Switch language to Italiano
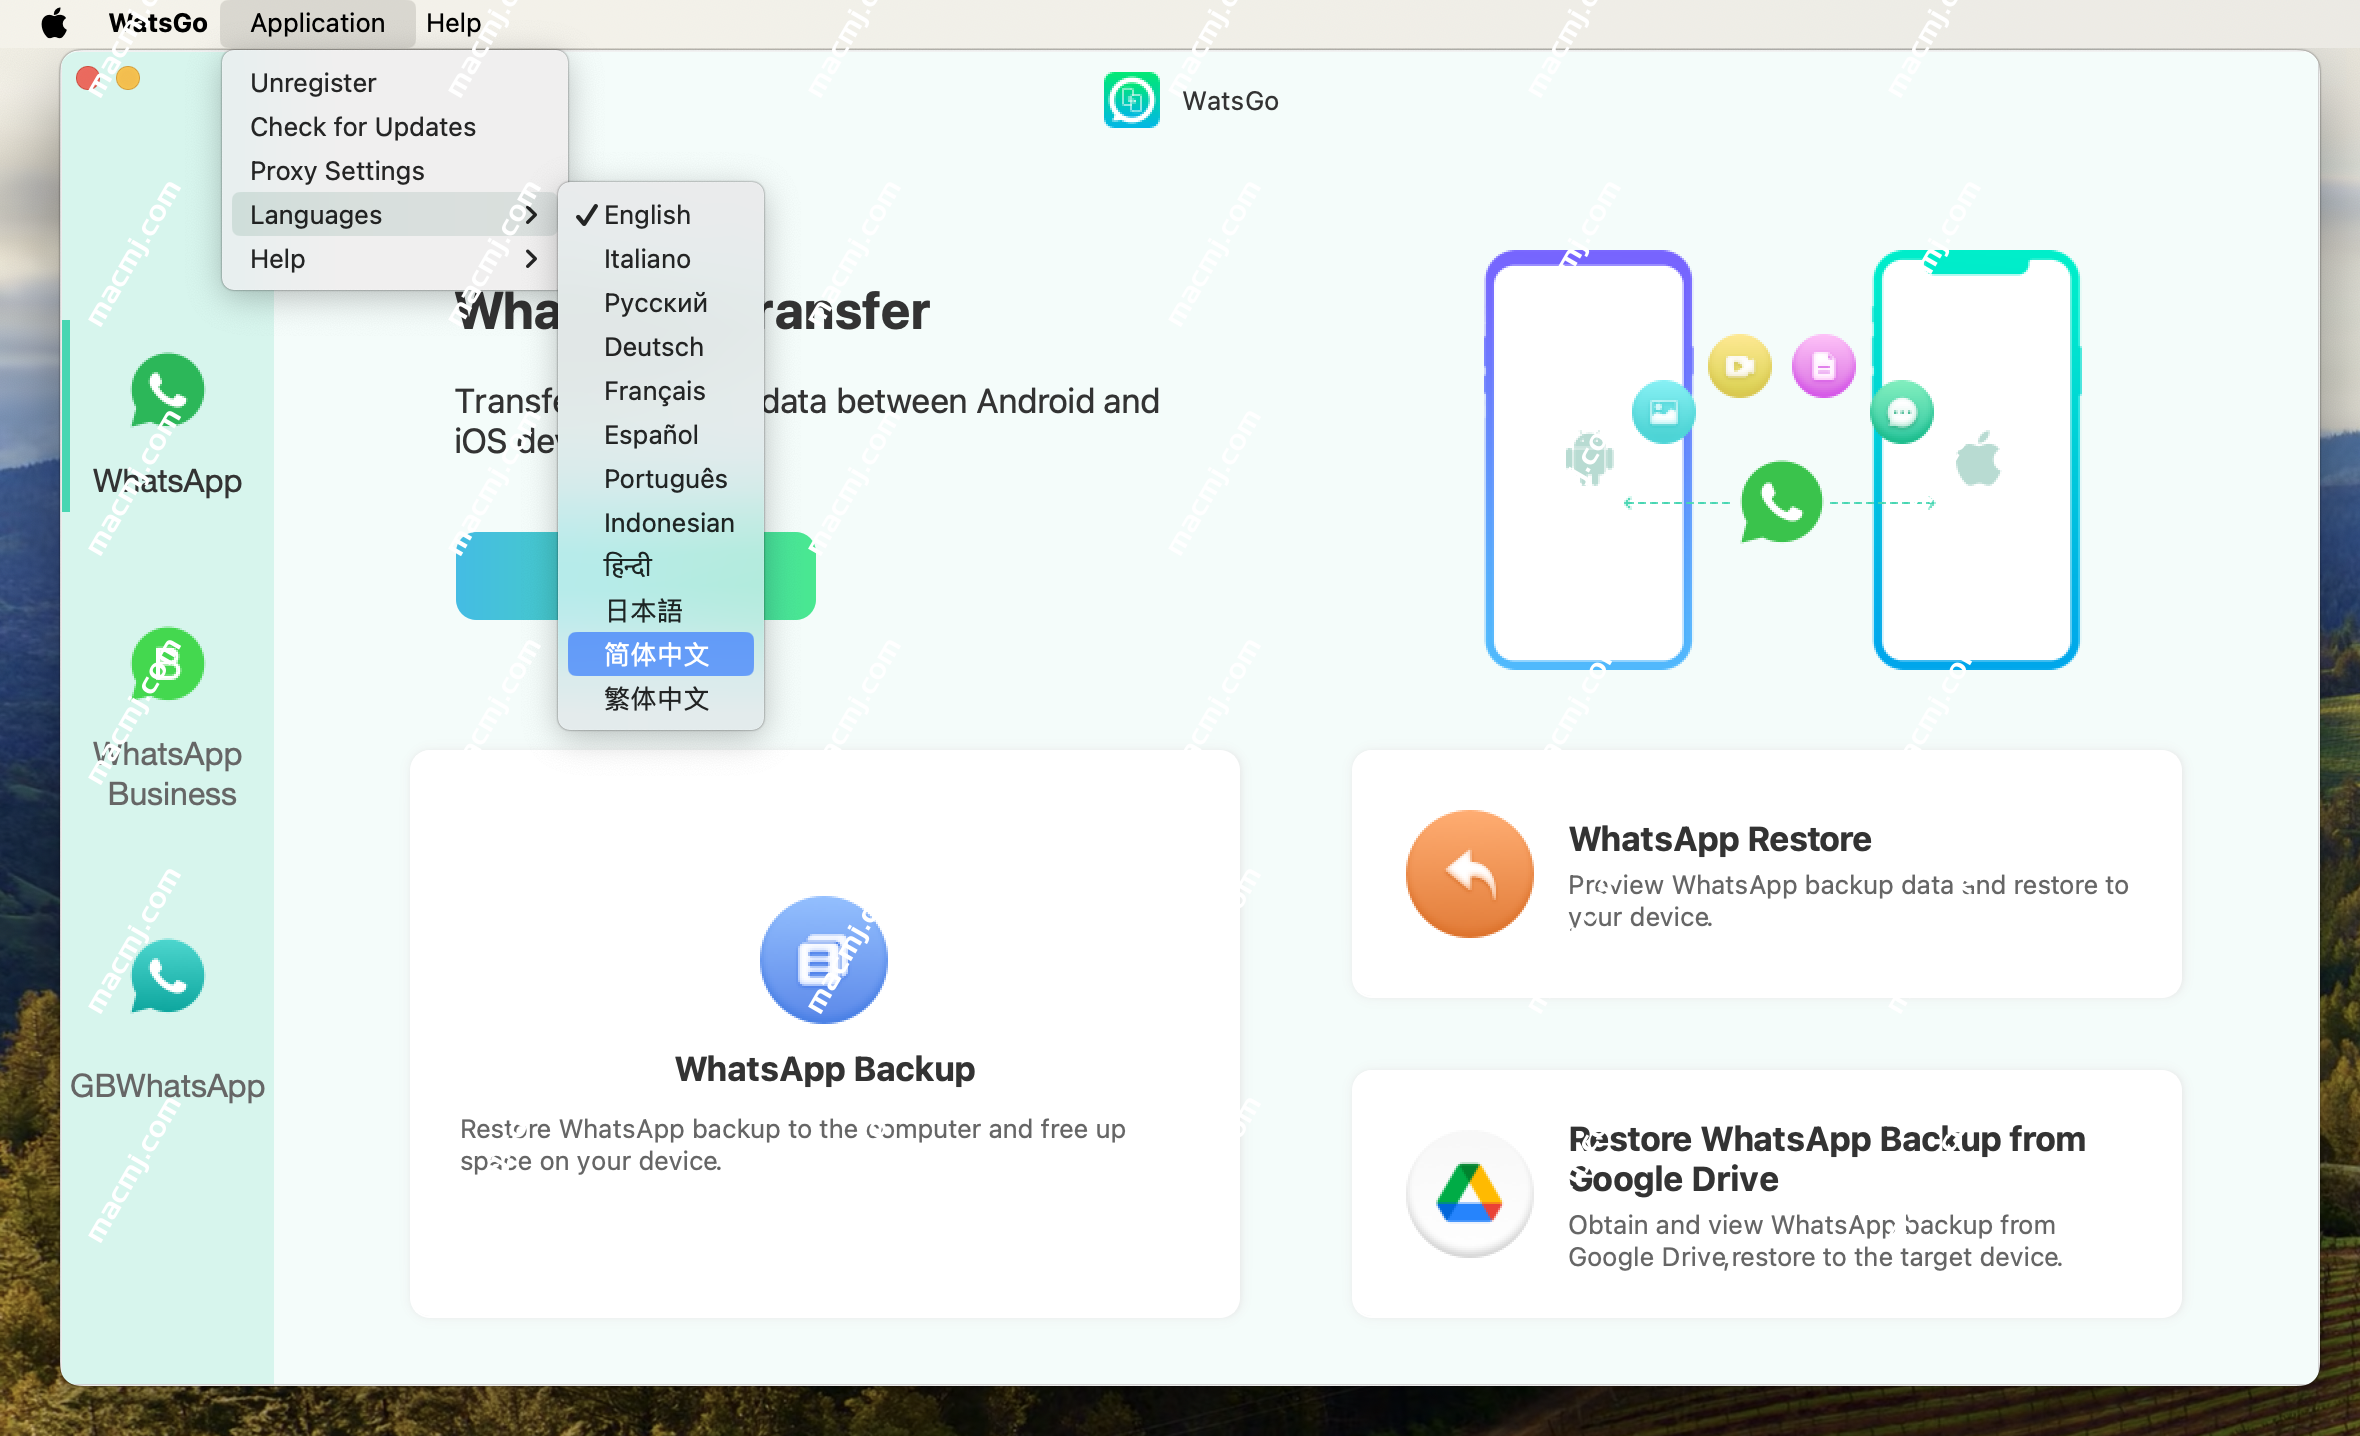This screenshot has width=2360, height=1436. [660, 259]
